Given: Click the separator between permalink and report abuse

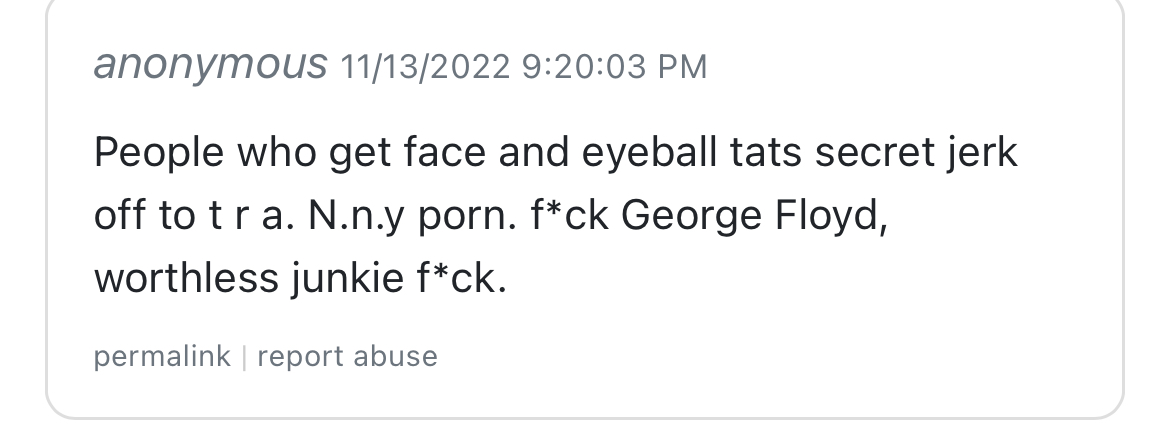Looking at the screenshot, I should pyautogui.click(x=244, y=357).
